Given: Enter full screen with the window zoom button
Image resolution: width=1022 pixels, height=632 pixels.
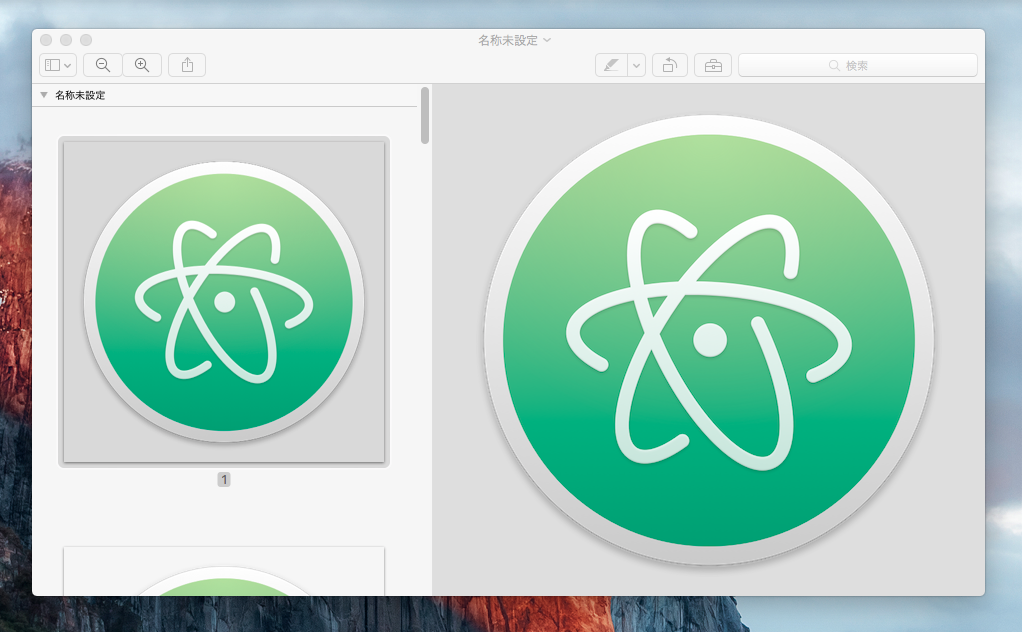Looking at the screenshot, I should point(86,40).
